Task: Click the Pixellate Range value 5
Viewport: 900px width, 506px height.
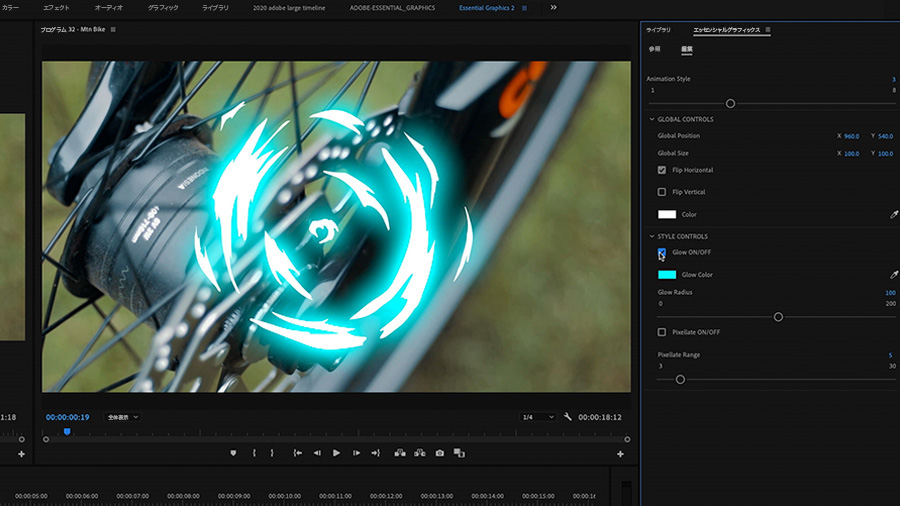Action: click(891, 356)
